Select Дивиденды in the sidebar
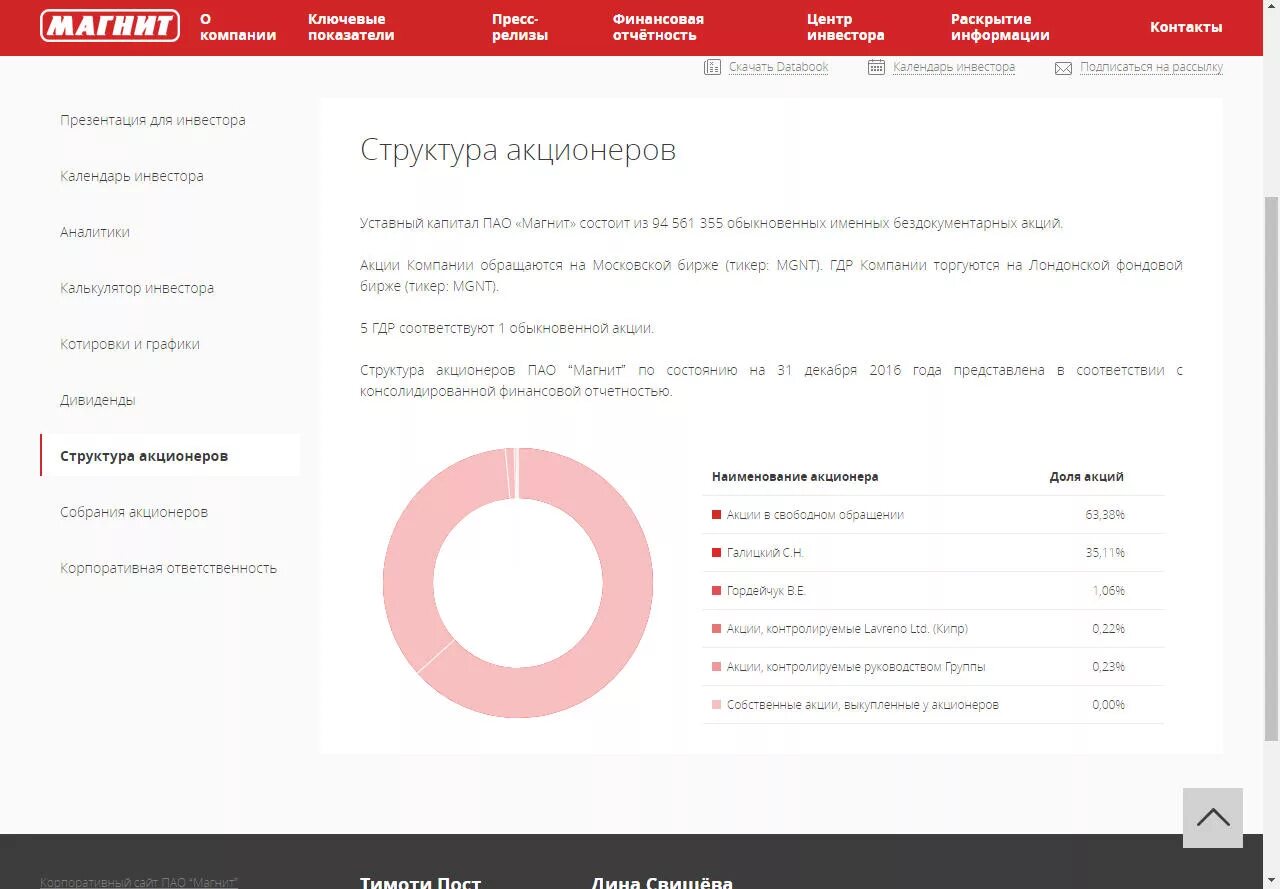The width and height of the screenshot is (1280, 889). (98, 400)
